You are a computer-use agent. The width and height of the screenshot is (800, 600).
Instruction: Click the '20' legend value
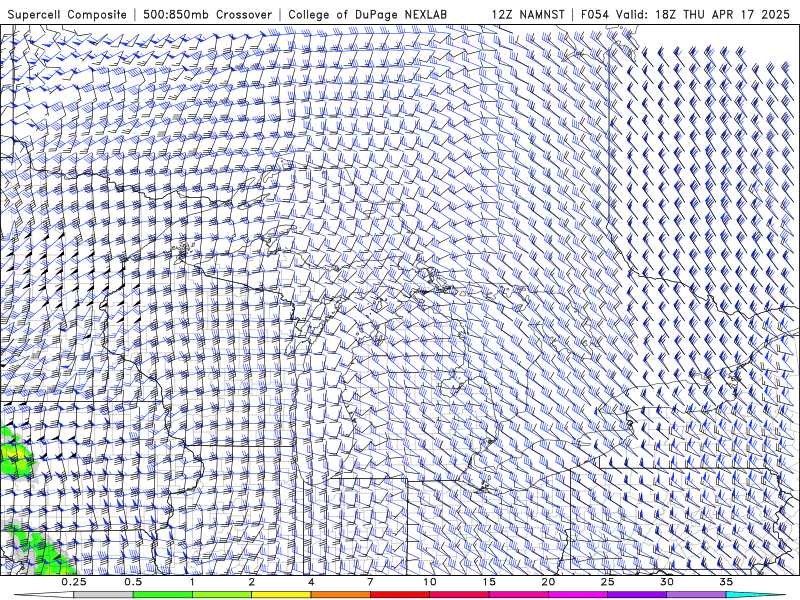(548, 582)
